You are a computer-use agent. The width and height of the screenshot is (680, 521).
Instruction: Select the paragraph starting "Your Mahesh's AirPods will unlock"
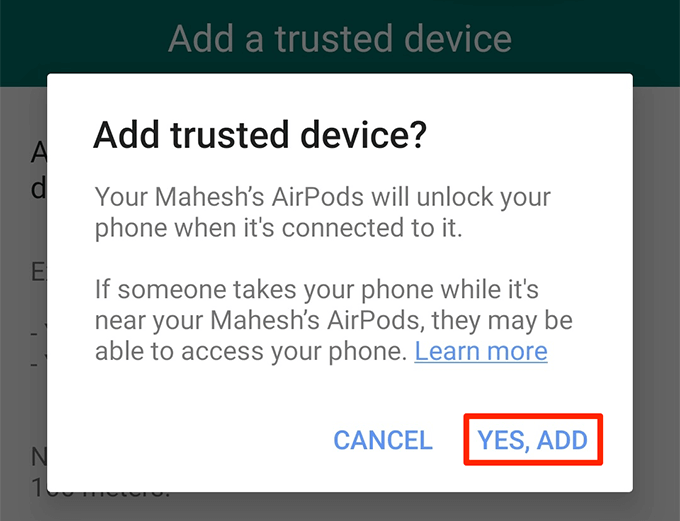[x=323, y=212]
